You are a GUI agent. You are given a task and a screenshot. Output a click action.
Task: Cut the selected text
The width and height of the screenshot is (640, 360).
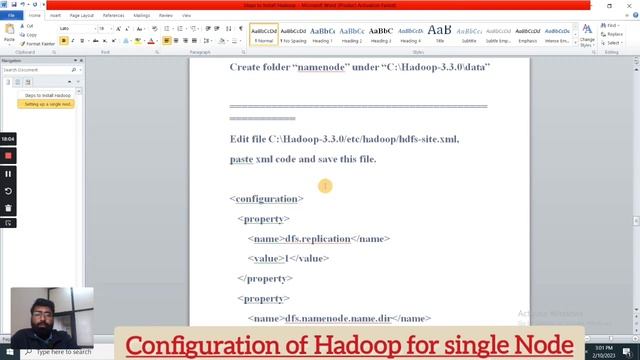pyautogui.click(x=27, y=26)
